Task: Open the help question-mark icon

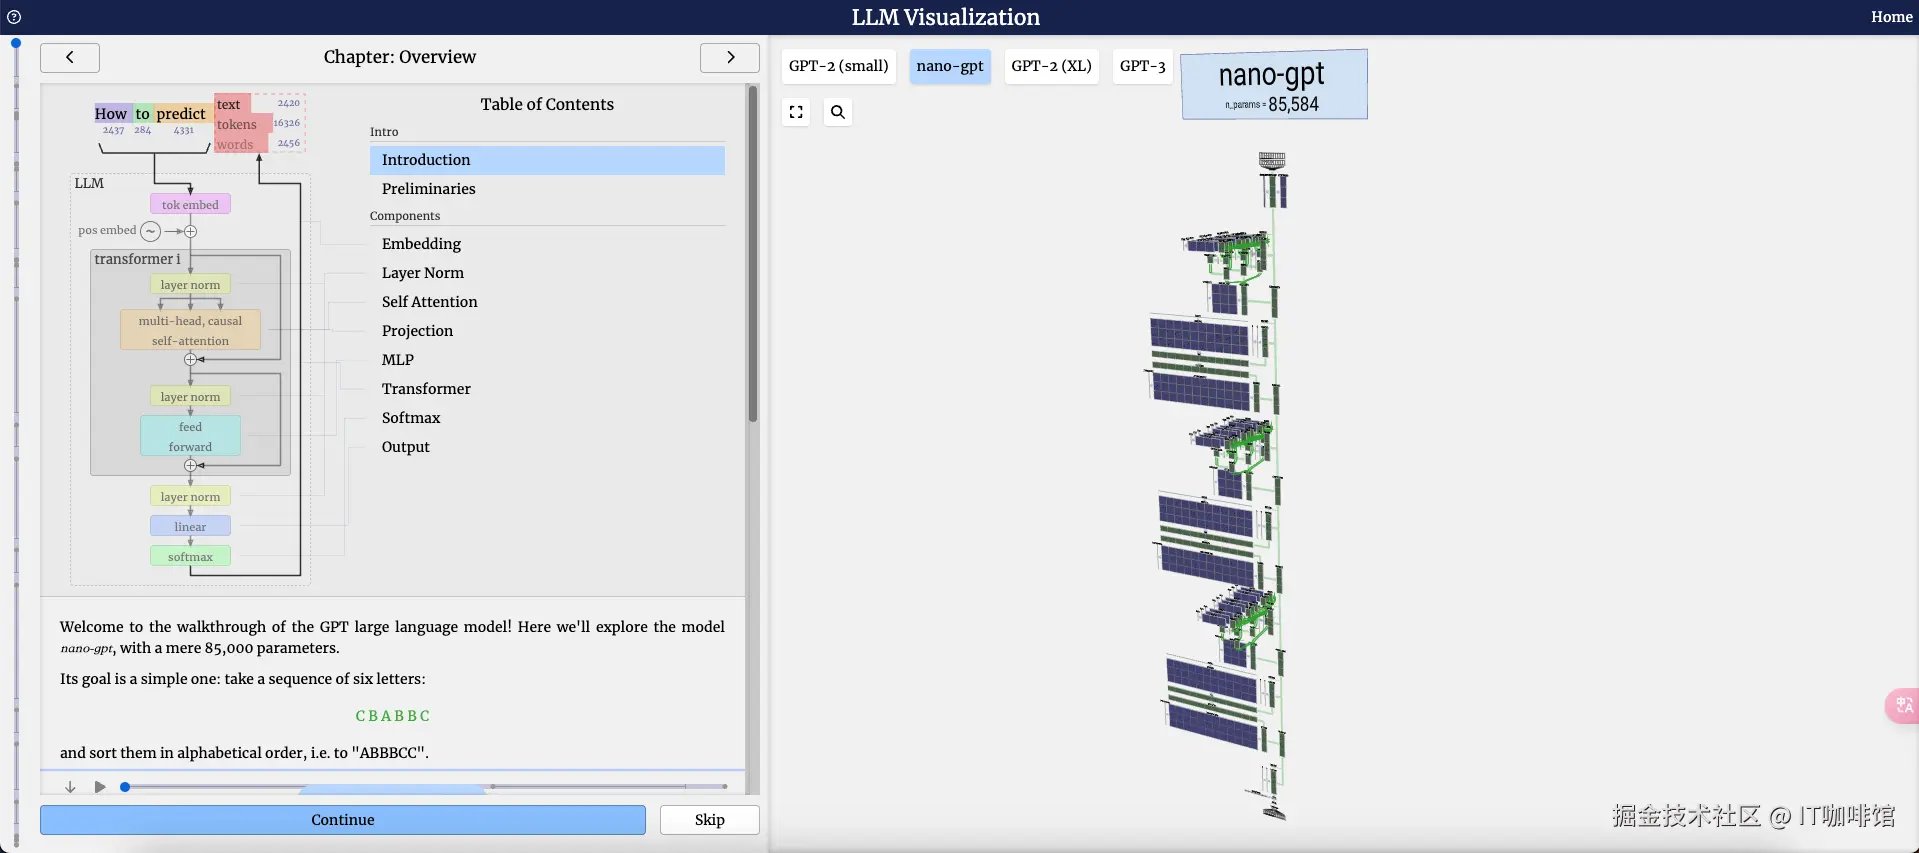Action: [x=14, y=17]
